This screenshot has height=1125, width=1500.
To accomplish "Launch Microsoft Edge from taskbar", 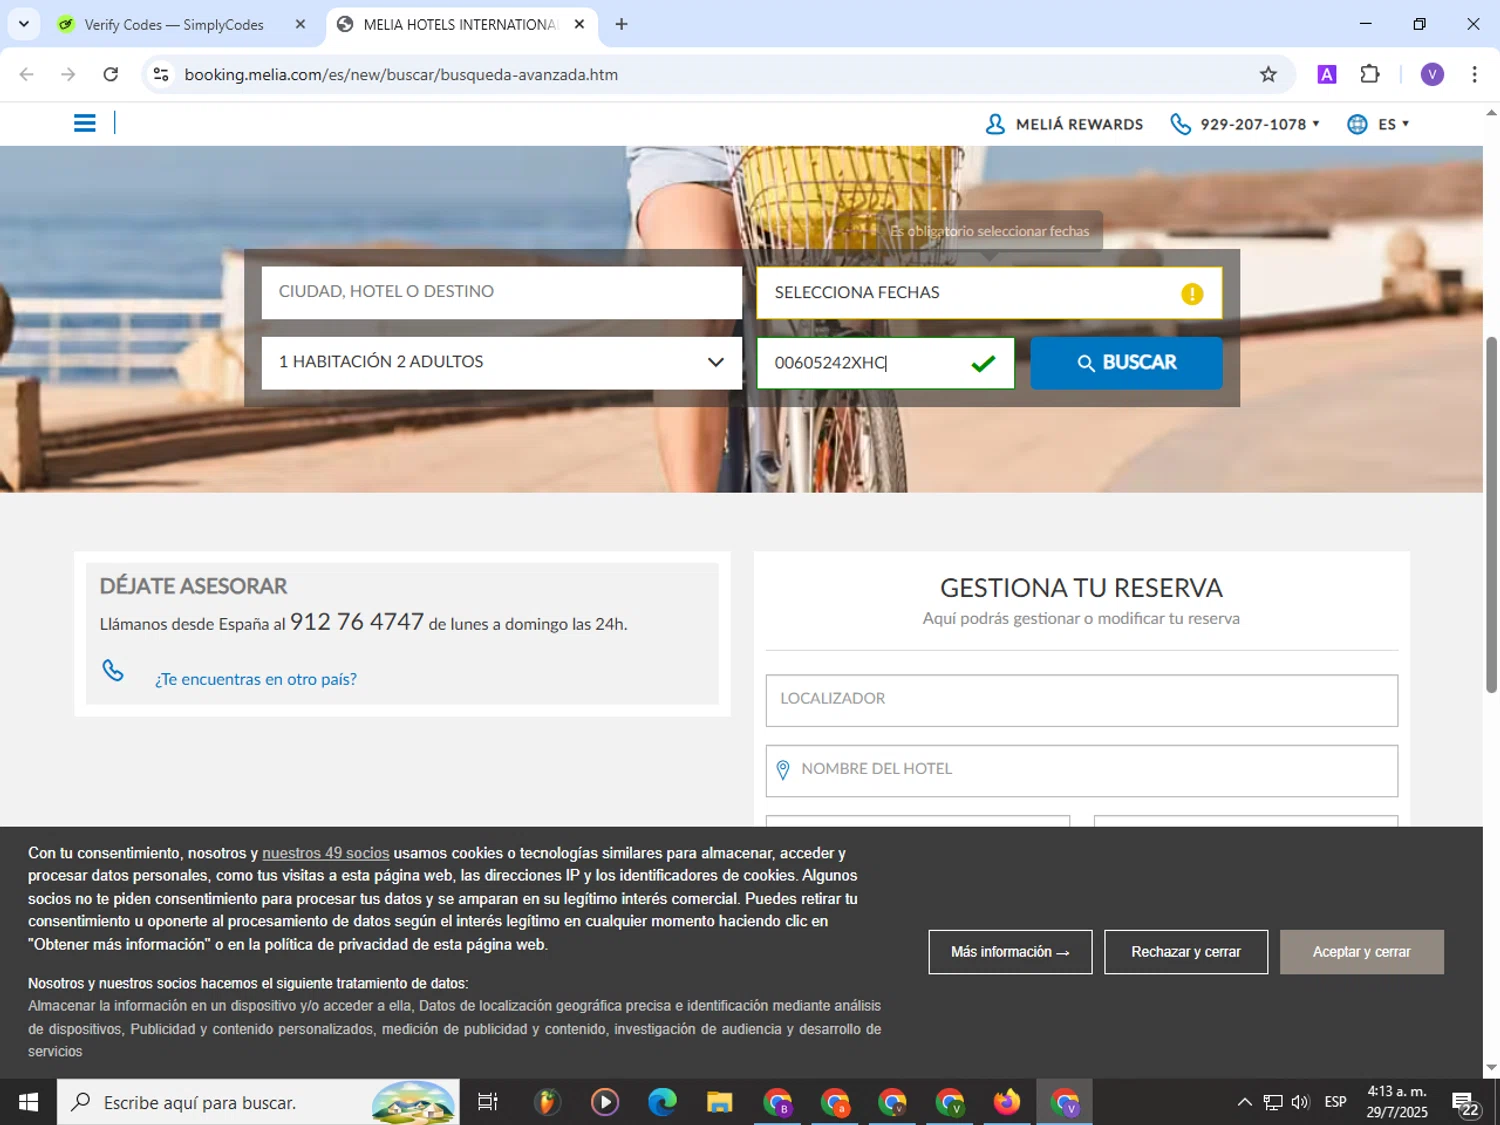I will [662, 1102].
